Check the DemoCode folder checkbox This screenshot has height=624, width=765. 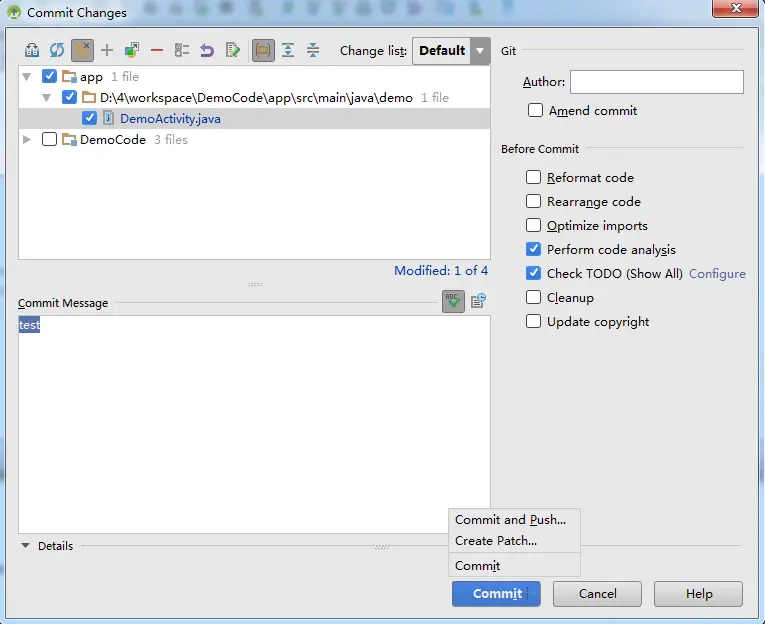(x=49, y=140)
